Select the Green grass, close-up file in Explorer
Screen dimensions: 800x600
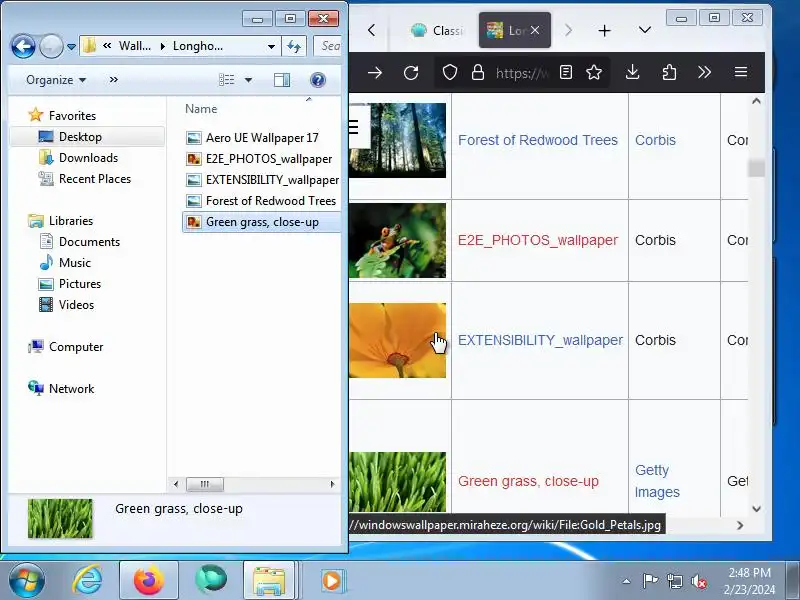tap(262, 222)
